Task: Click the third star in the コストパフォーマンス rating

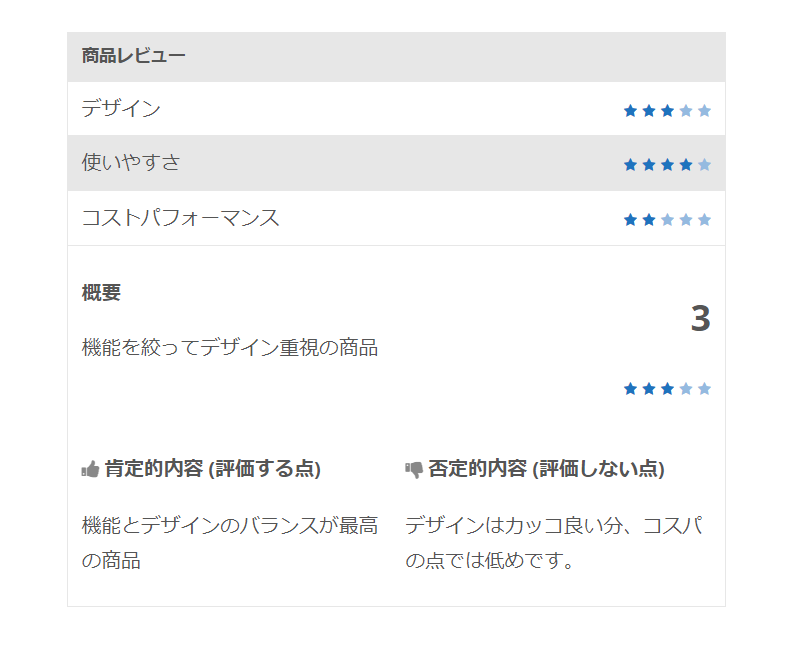Action: (x=667, y=220)
